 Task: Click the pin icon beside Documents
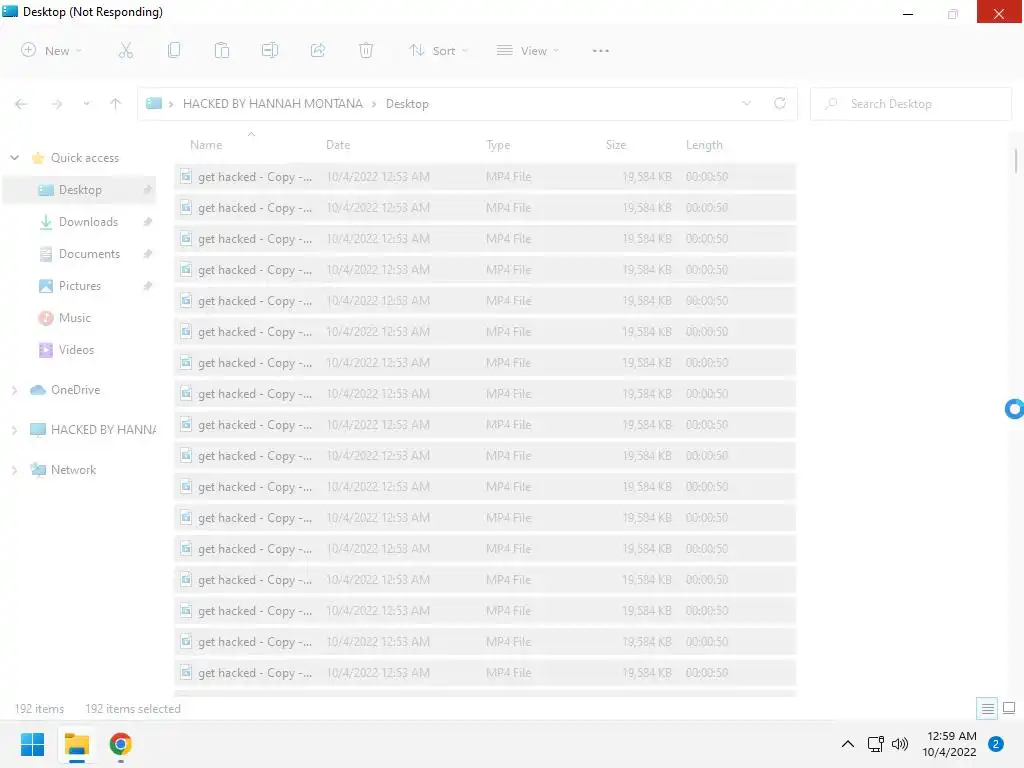click(x=148, y=253)
